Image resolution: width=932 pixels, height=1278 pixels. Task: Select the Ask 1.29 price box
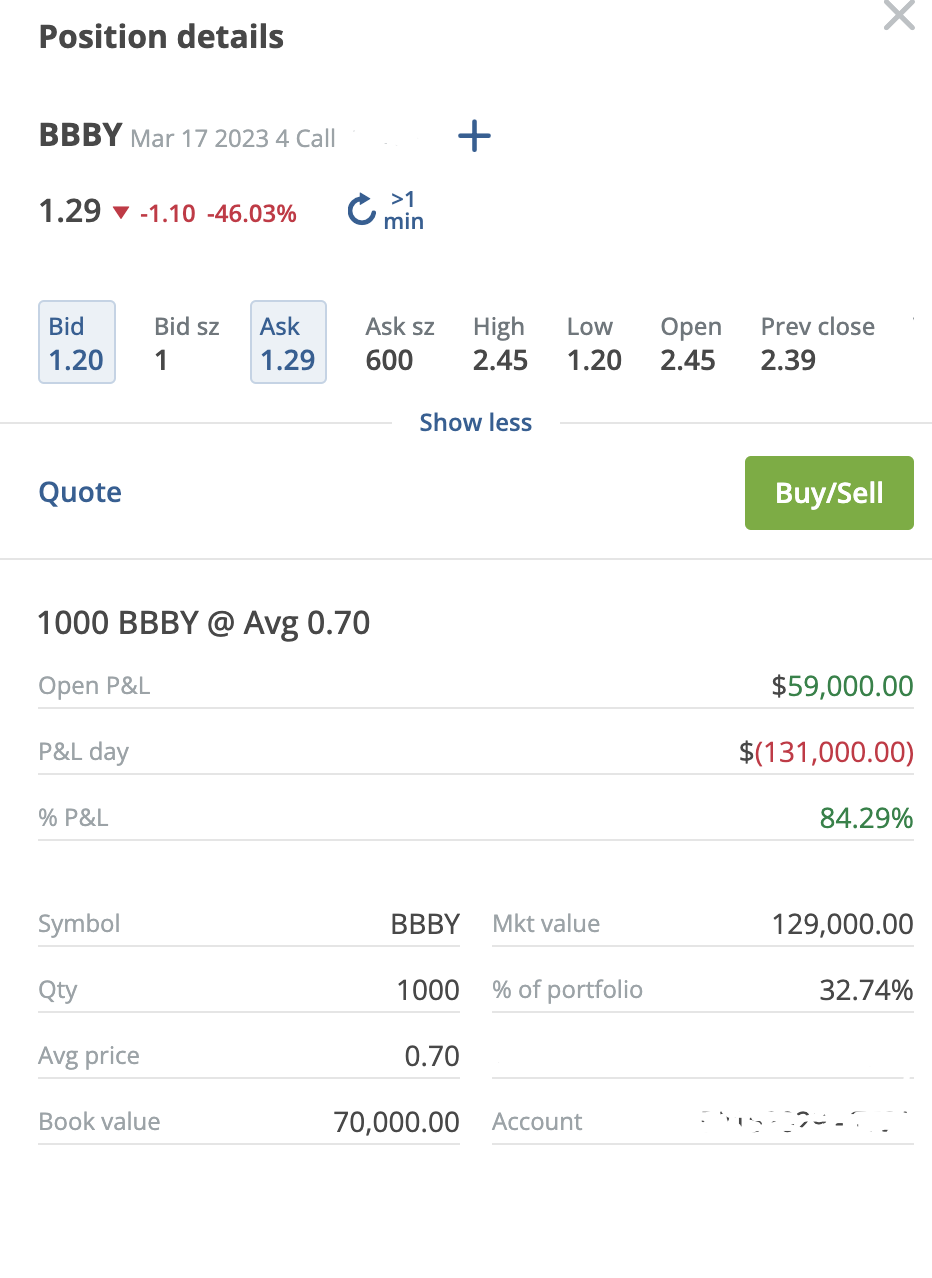click(x=288, y=342)
